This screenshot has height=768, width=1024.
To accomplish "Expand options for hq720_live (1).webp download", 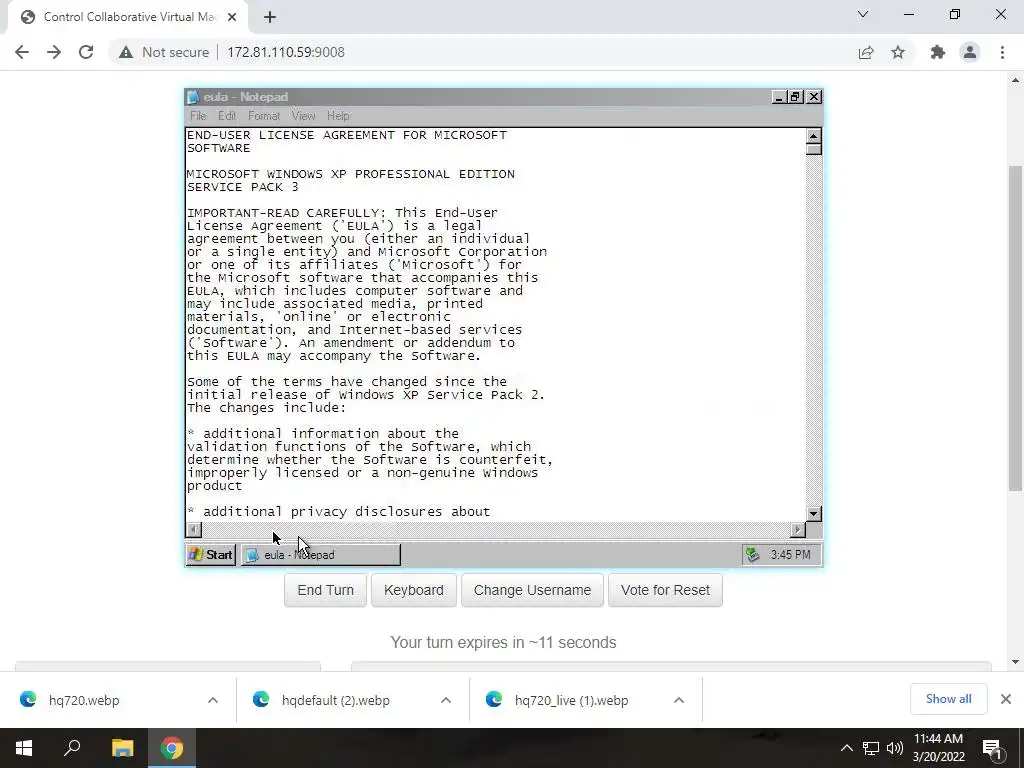I will pyautogui.click(x=679, y=700).
